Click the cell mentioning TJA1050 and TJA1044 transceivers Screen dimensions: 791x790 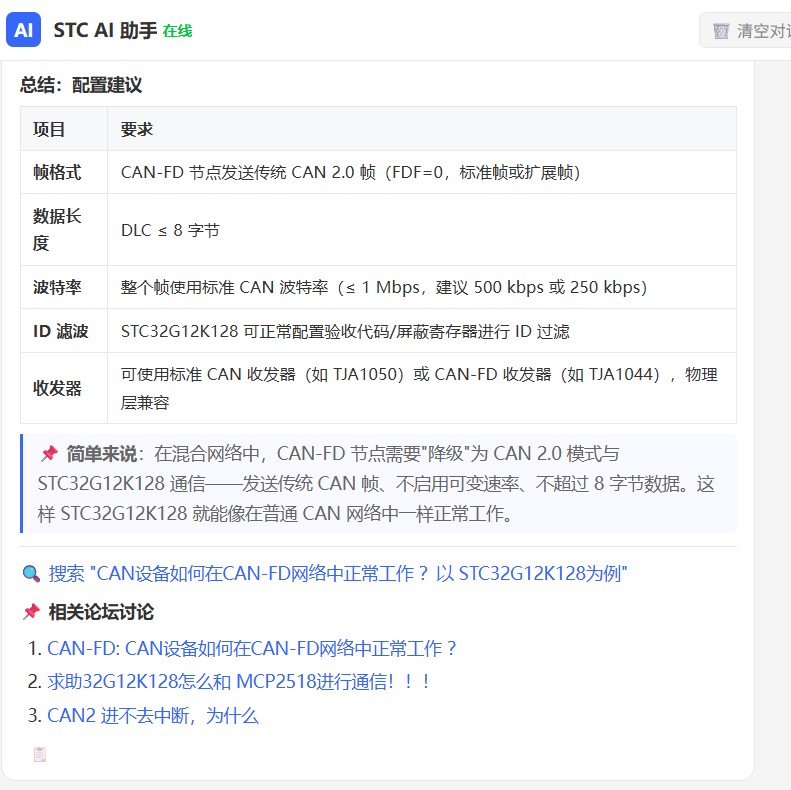(422, 388)
